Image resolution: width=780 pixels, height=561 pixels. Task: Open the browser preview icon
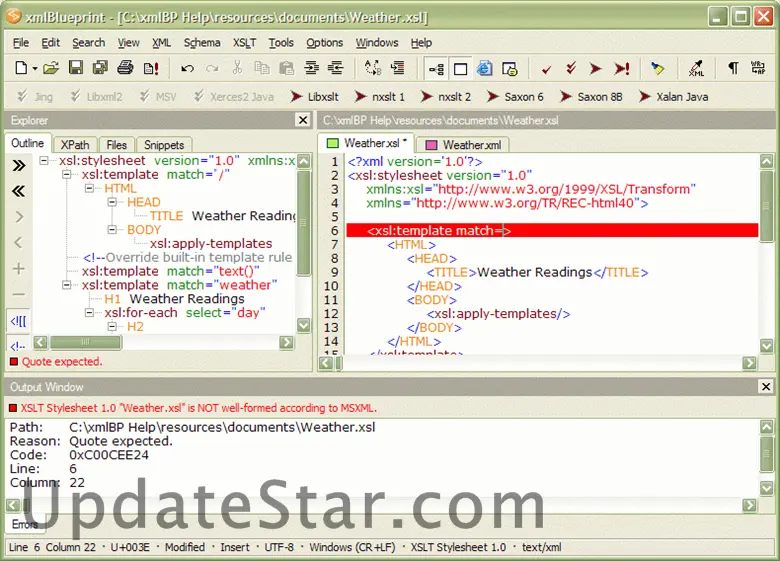(485, 69)
